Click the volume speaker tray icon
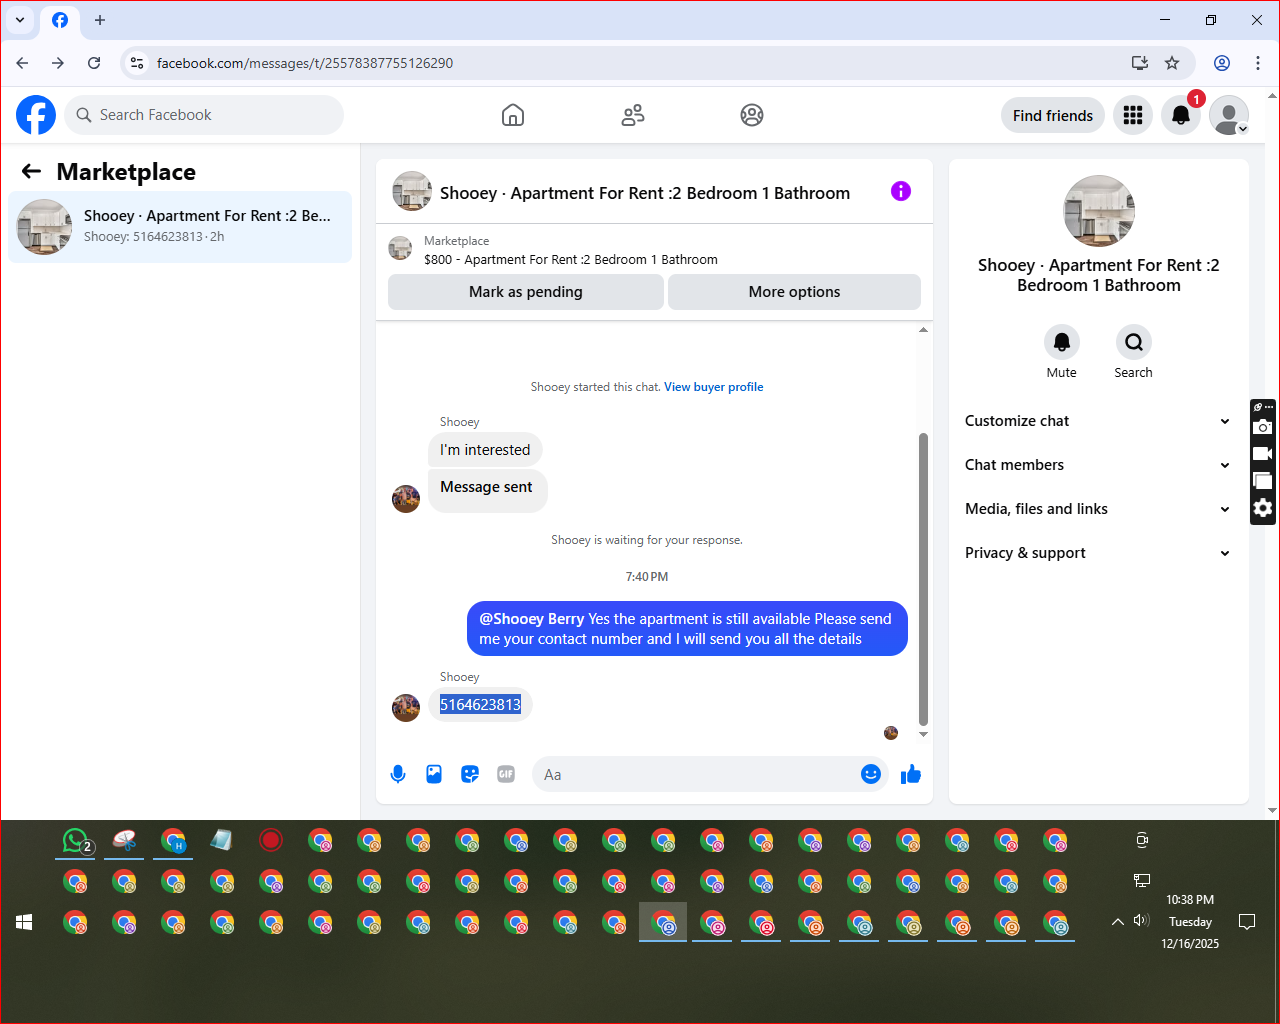This screenshot has height=1024, width=1280. pos(1141,920)
